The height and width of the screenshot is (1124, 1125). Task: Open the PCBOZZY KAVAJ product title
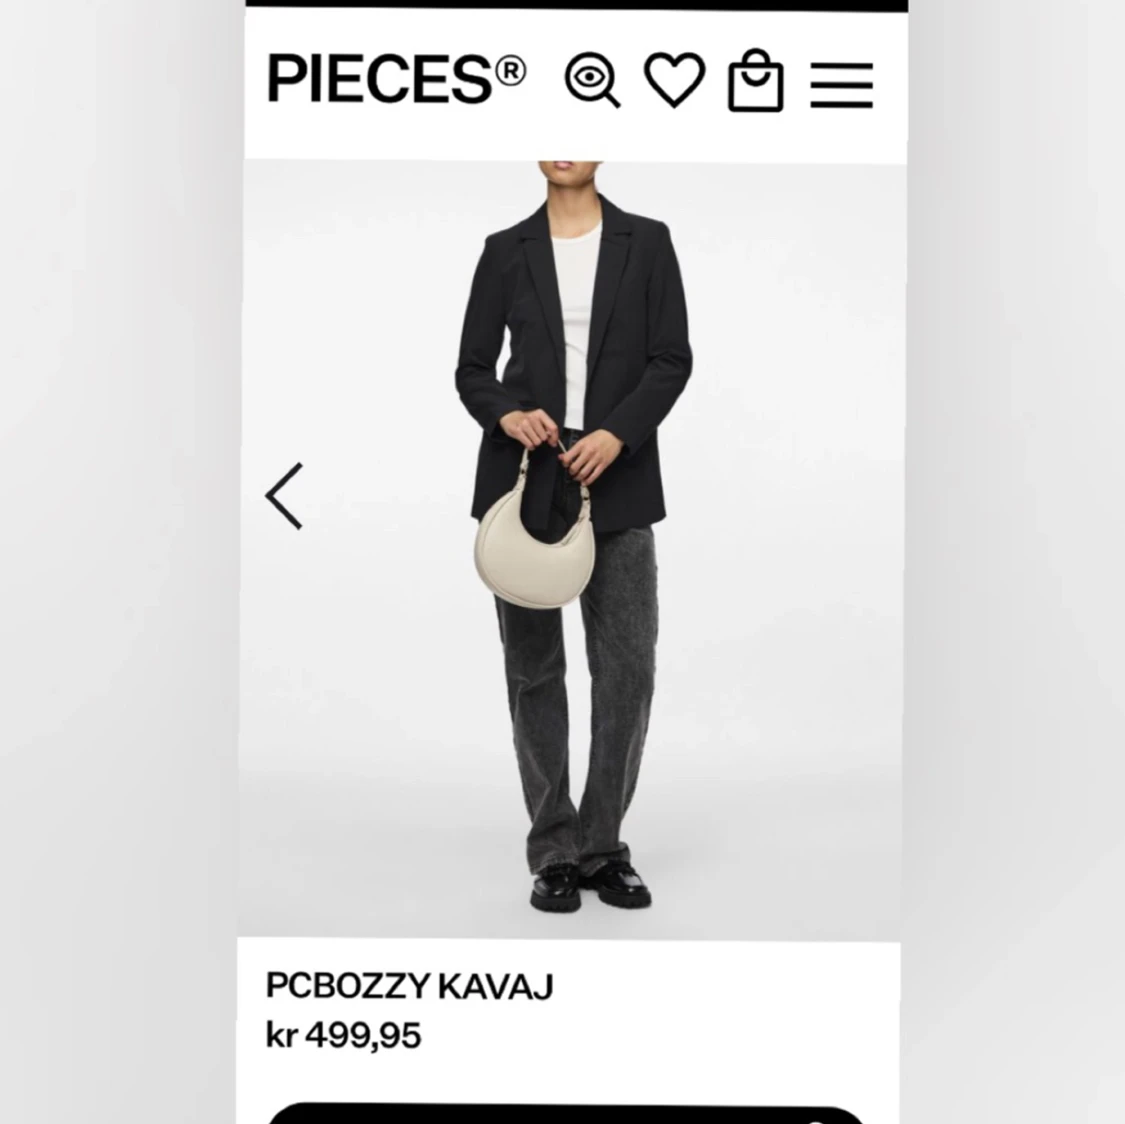[x=410, y=986]
